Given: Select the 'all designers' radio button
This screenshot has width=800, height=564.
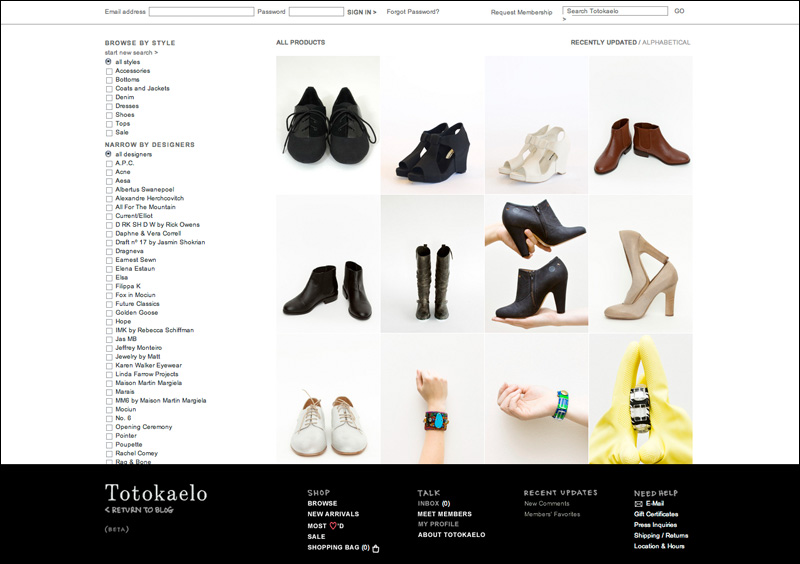Looking at the screenshot, I should (108, 154).
